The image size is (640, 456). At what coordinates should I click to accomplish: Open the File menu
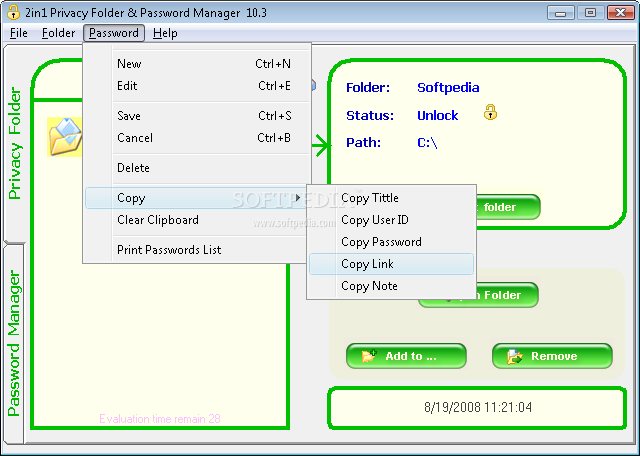coord(19,33)
